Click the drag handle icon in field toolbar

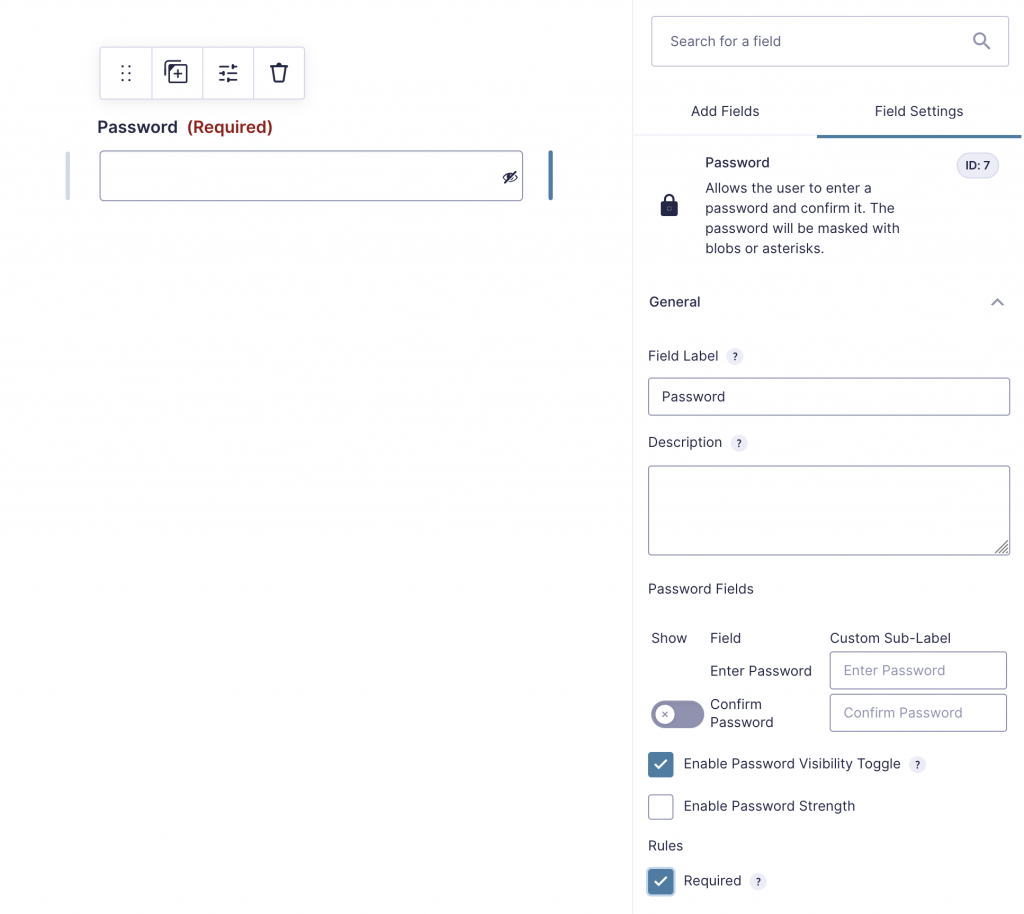click(126, 73)
